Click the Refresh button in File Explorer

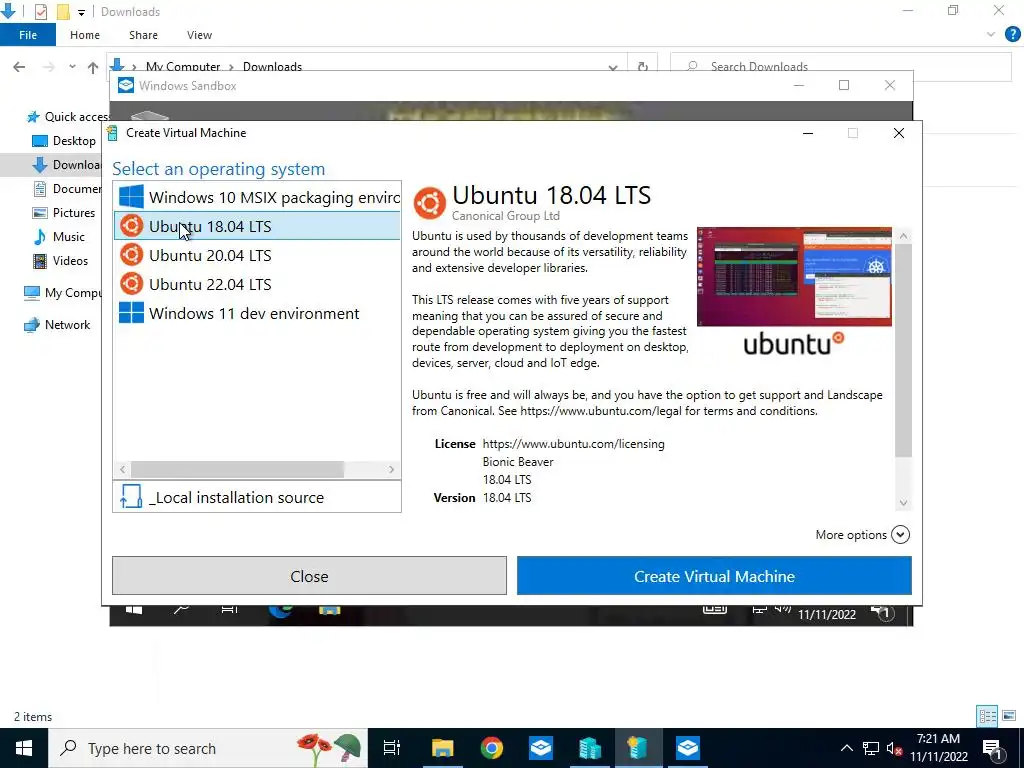click(x=643, y=67)
